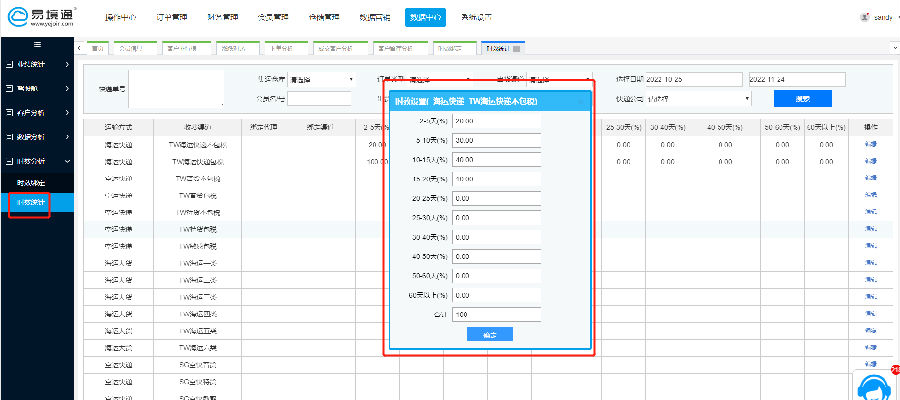Edit the 25-30天(%) field in dialog

[x=496, y=218]
